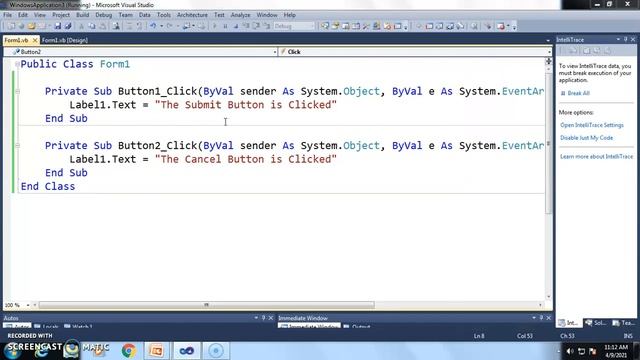
Task: Click the Chrome icon in the taskbar
Action: (129, 351)
